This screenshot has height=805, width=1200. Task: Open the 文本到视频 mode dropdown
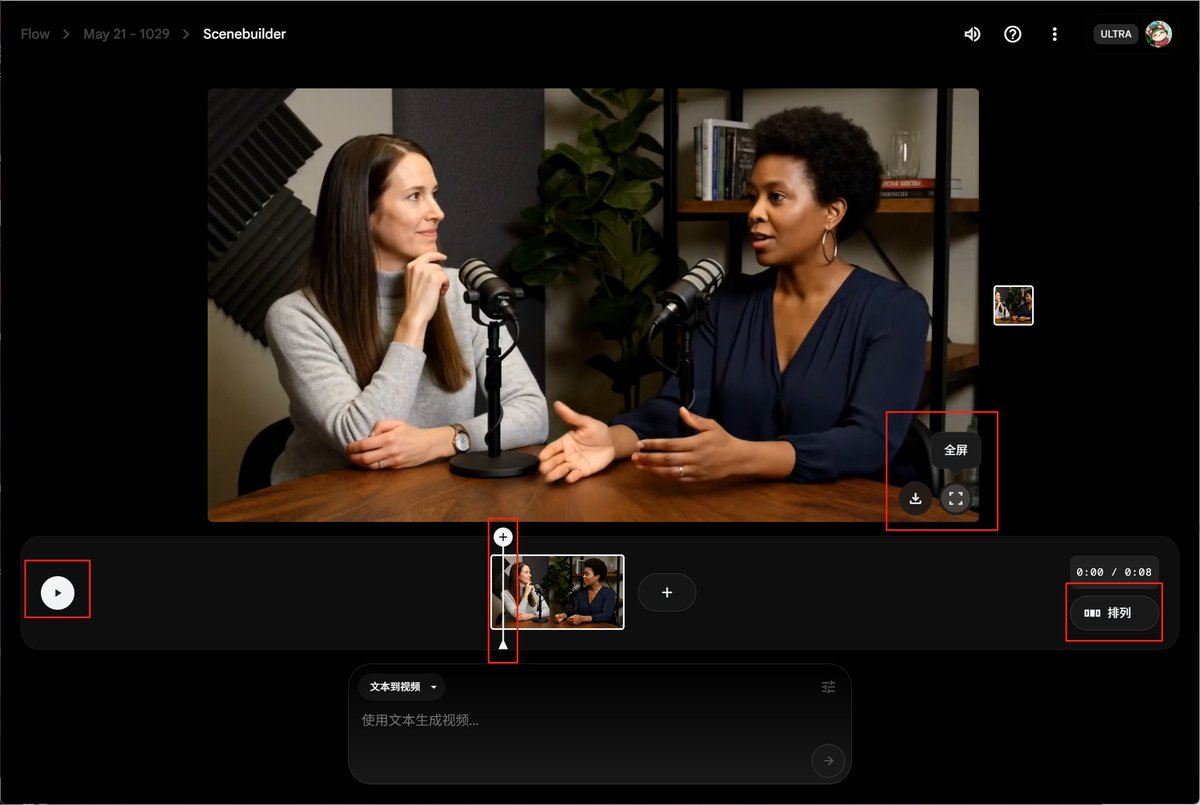tap(403, 687)
